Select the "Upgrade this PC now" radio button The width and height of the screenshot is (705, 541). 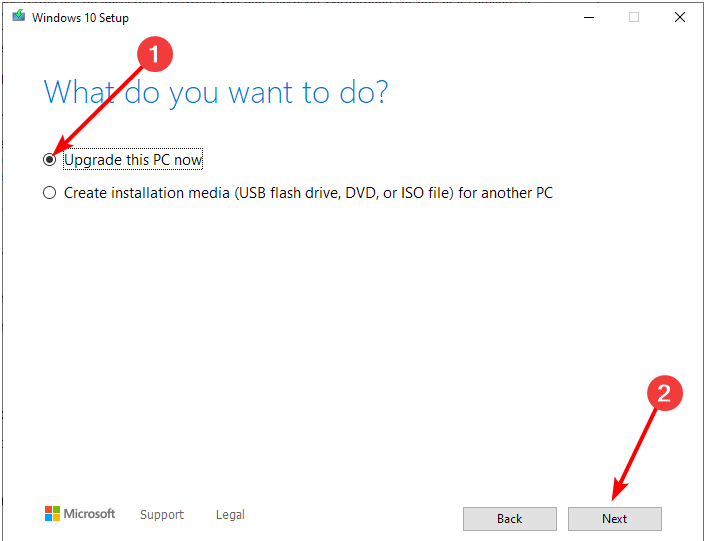(49, 160)
